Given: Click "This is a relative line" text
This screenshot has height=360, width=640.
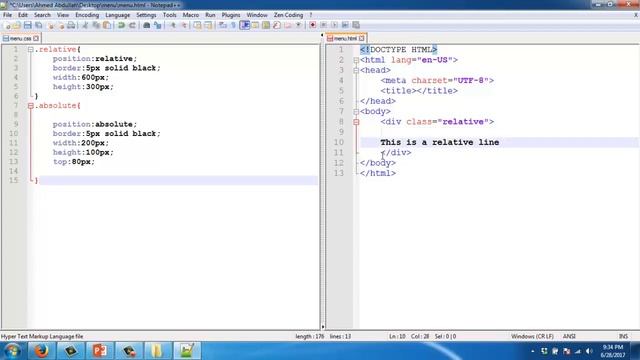Looking at the screenshot, I should pyautogui.click(x=440, y=142).
